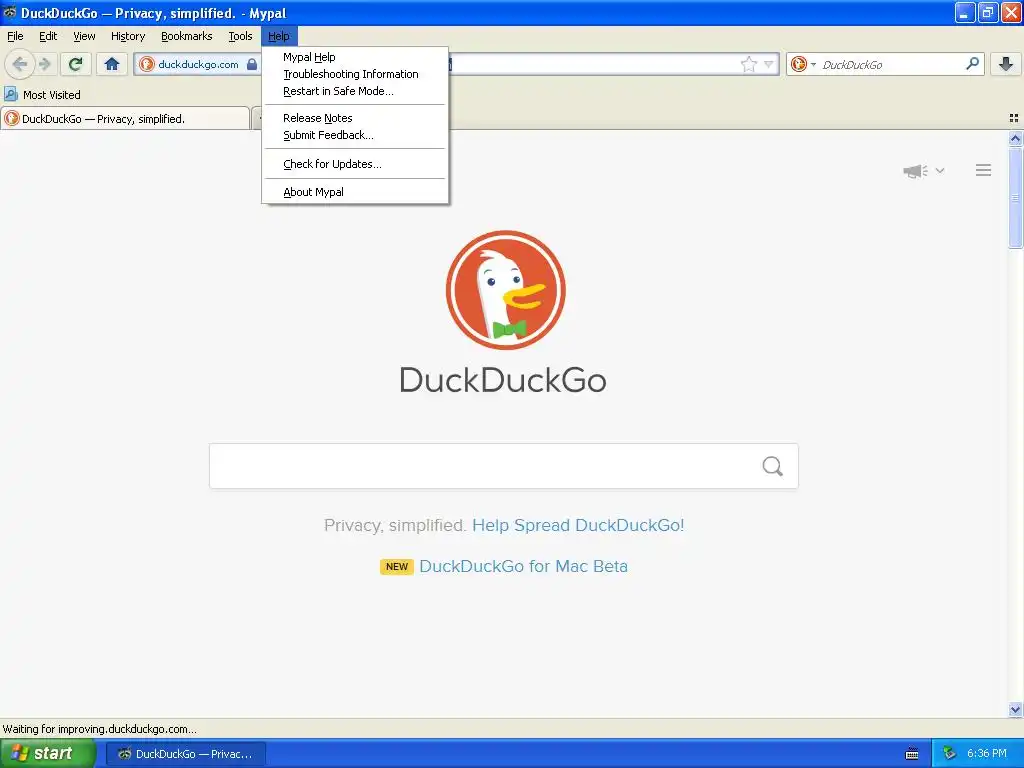
Task: Click the keyboard tray icon
Action: click(x=912, y=754)
